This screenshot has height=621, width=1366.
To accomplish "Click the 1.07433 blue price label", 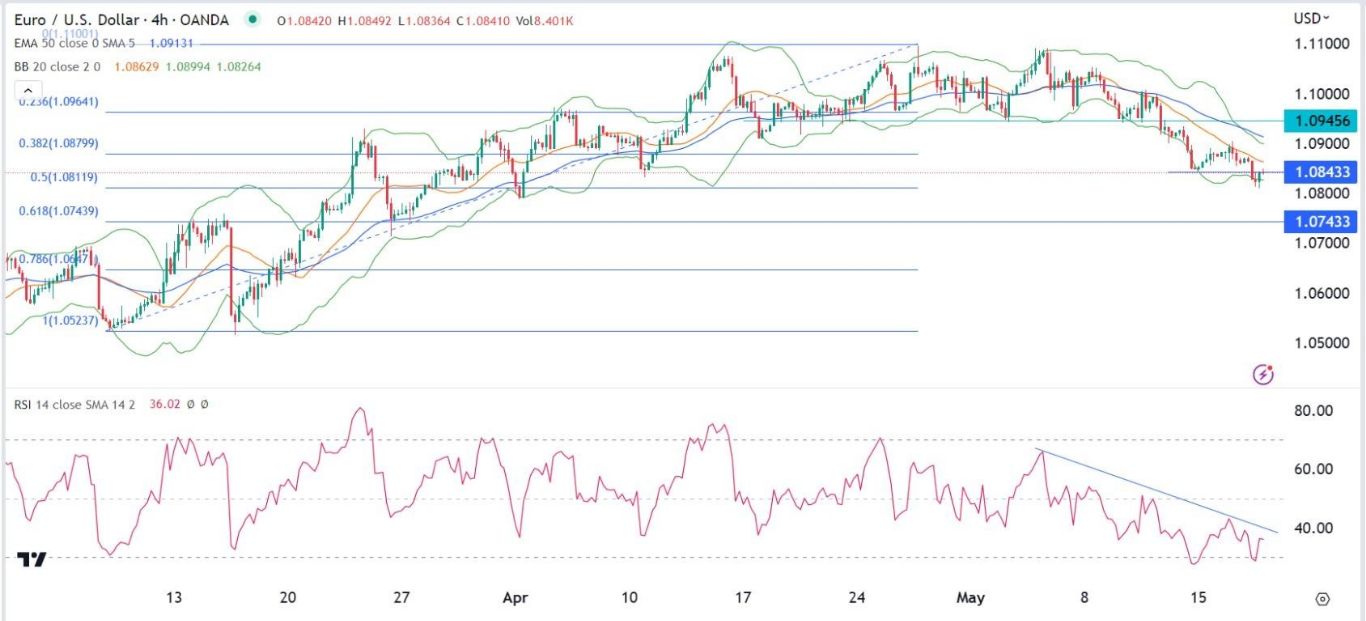I will 1321,221.
